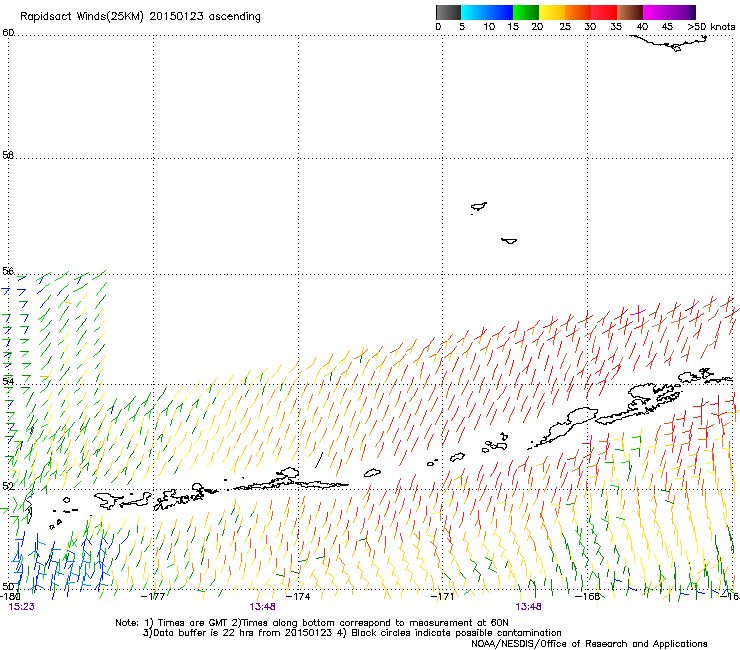Screen dimensions: 740x650
Task: Click the cyan 5-10 knots legend color
Action: tap(474, 12)
